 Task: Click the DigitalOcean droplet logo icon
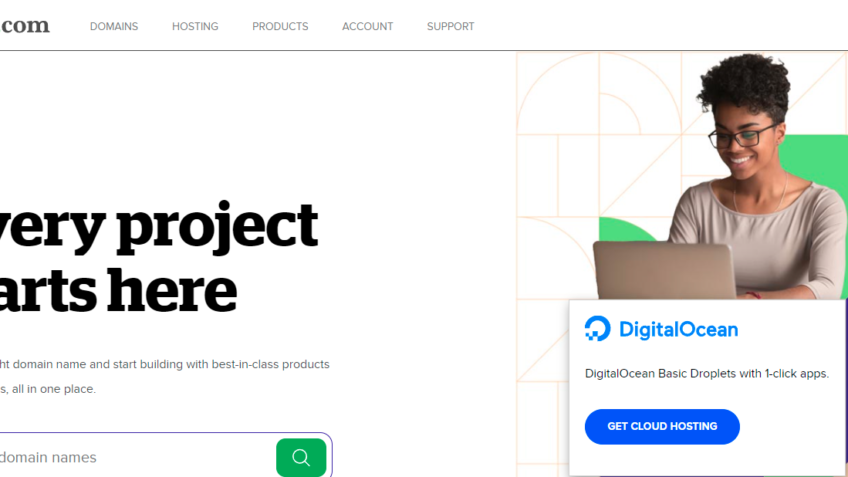click(597, 329)
